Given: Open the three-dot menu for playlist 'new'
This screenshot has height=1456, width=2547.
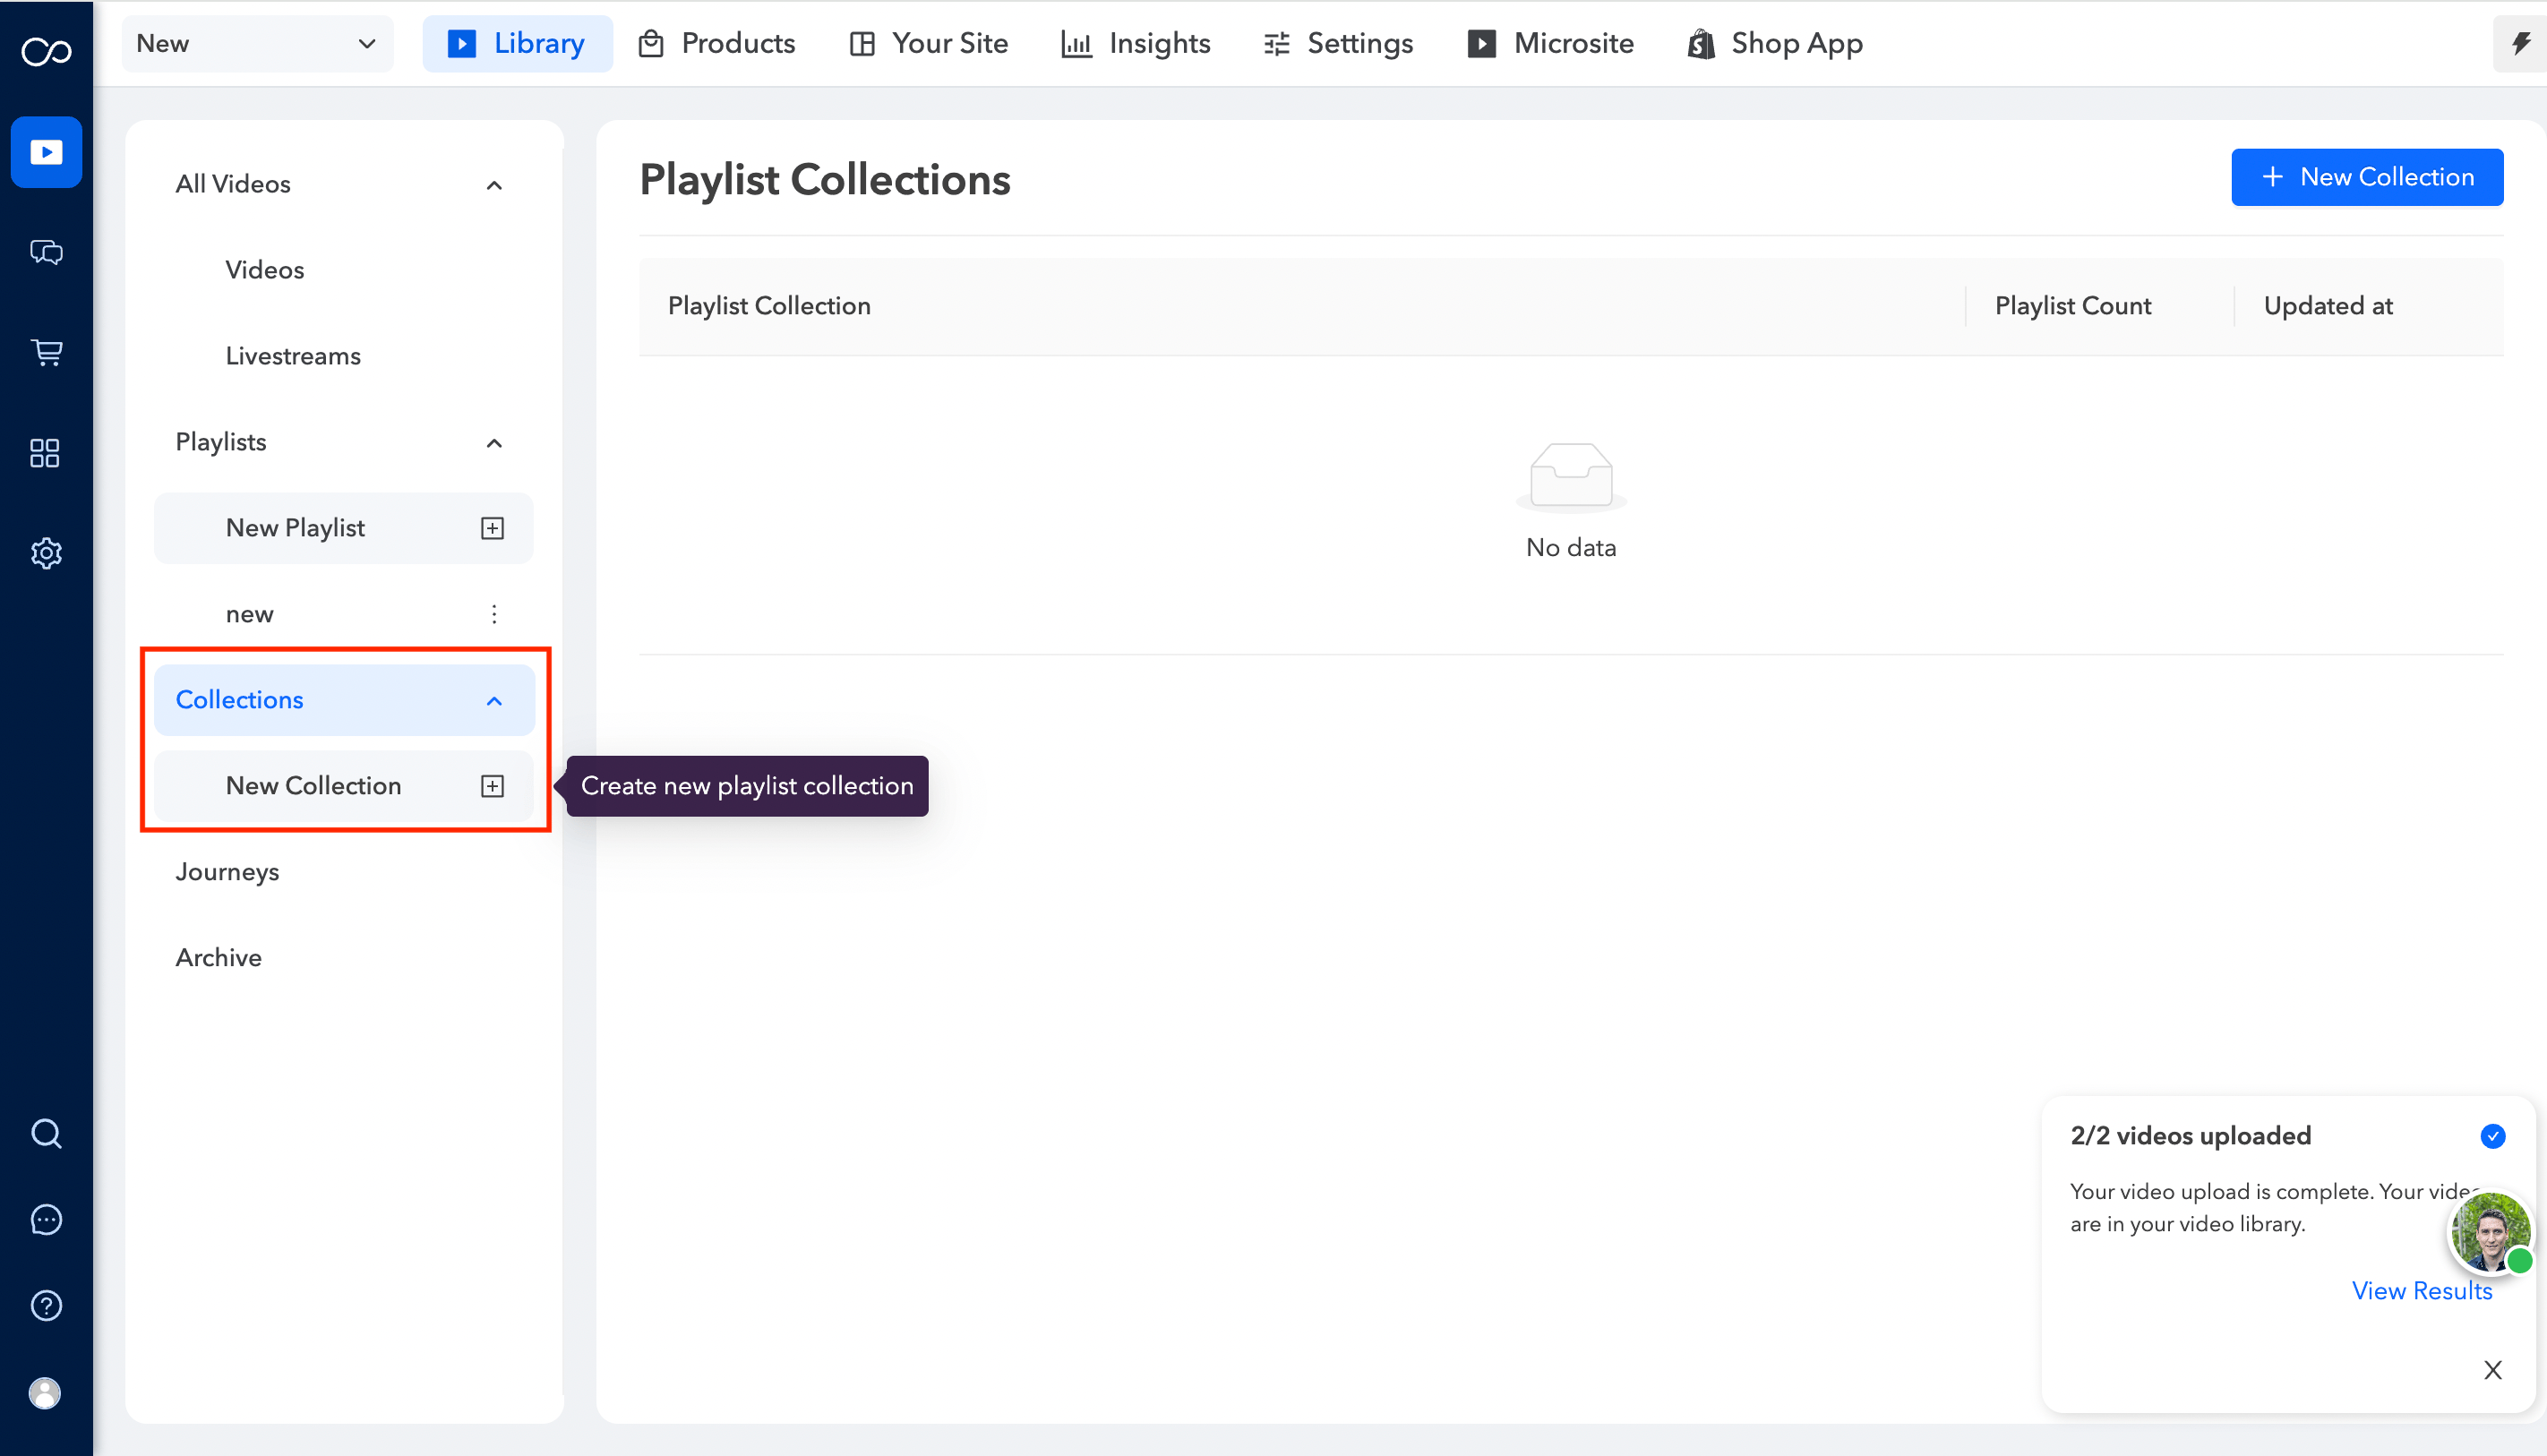Looking at the screenshot, I should [494, 614].
